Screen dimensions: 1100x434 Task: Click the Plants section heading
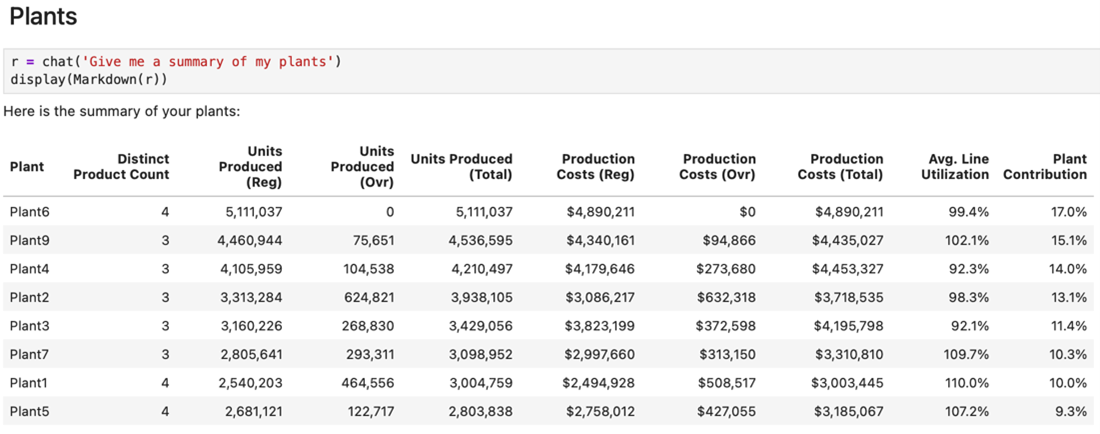coord(42,17)
